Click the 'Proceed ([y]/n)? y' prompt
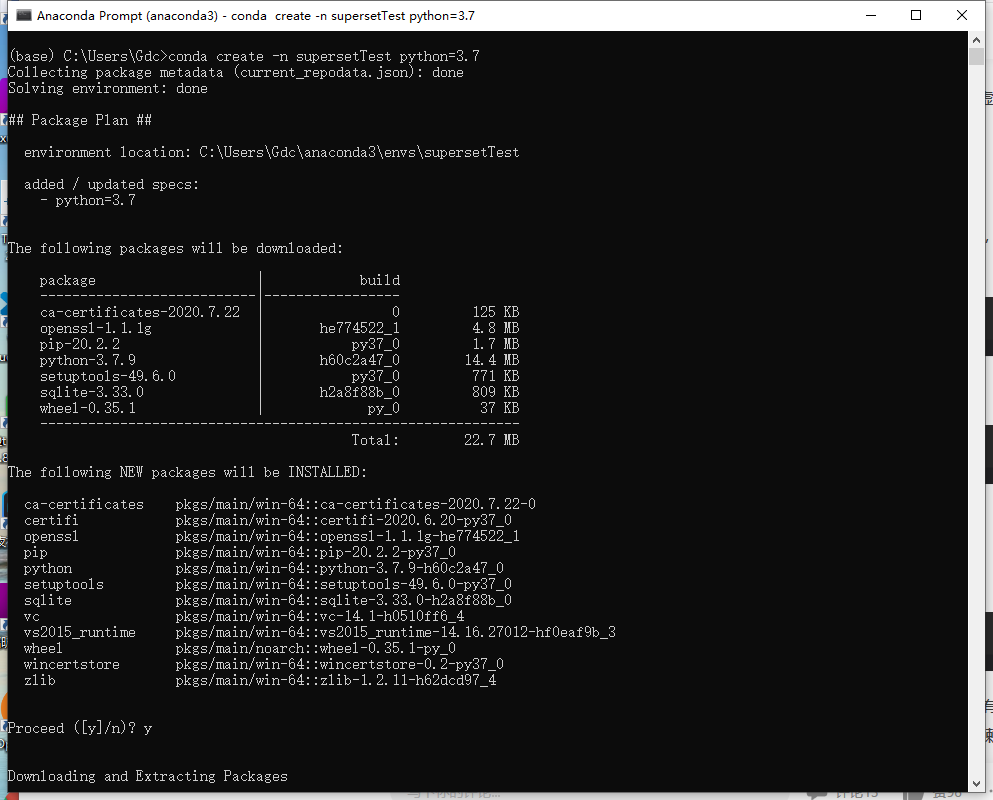Image resolution: width=993 pixels, height=800 pixels. coord(80,728)
